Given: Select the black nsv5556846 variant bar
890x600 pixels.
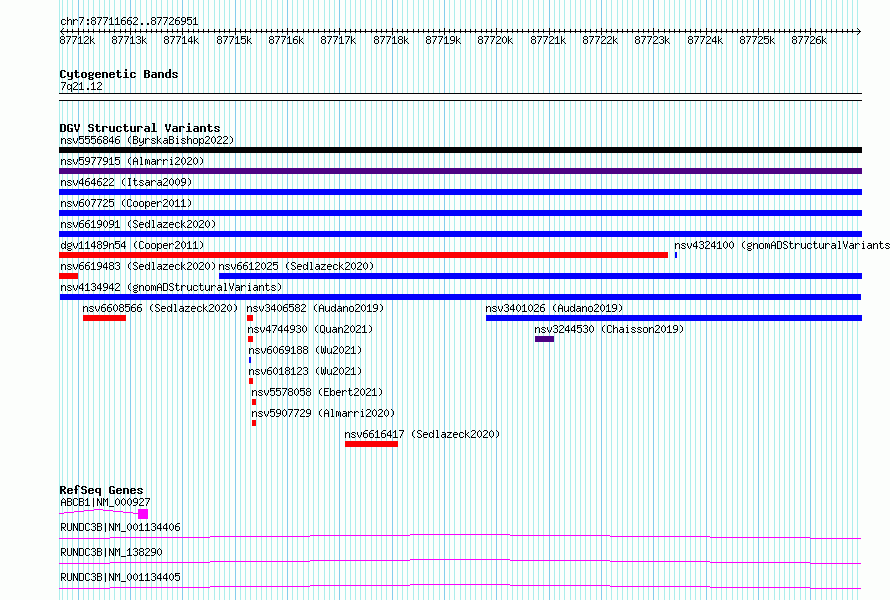Looking at the screenshot, I should [460, 150].
